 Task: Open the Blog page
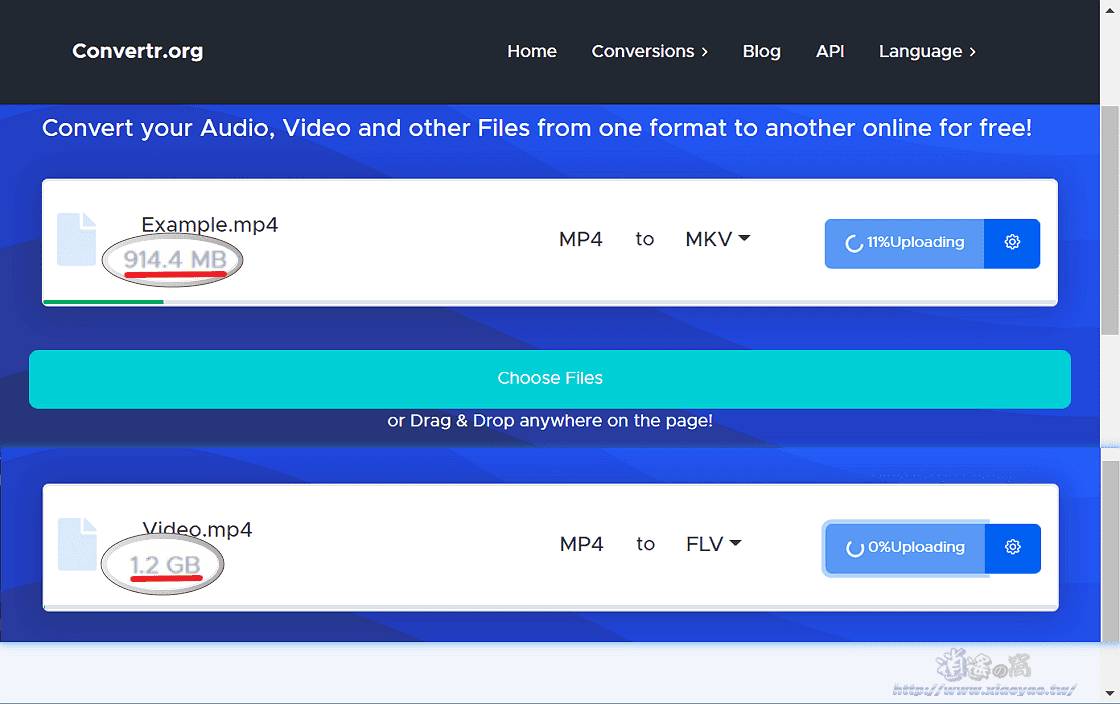[x=762, y=51]
